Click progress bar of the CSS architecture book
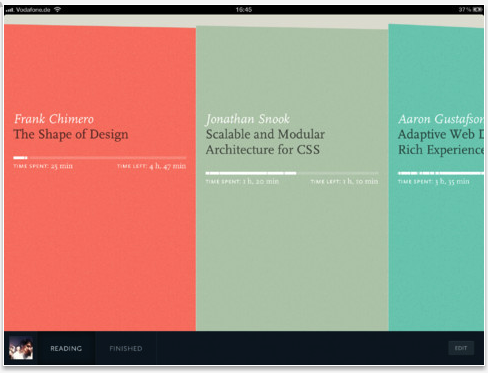The width and height of the screenshot is (488, 373). coord(292,173)
